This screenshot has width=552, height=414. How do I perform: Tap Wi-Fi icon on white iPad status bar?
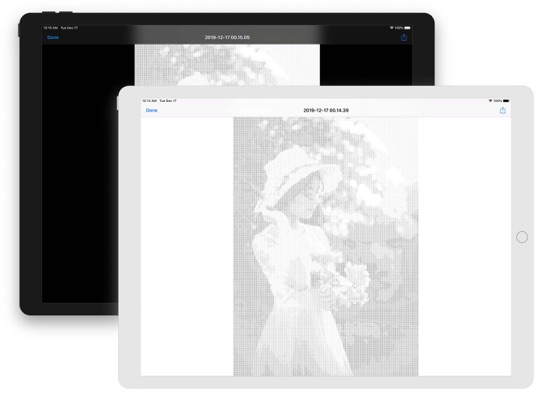[490, 101]
